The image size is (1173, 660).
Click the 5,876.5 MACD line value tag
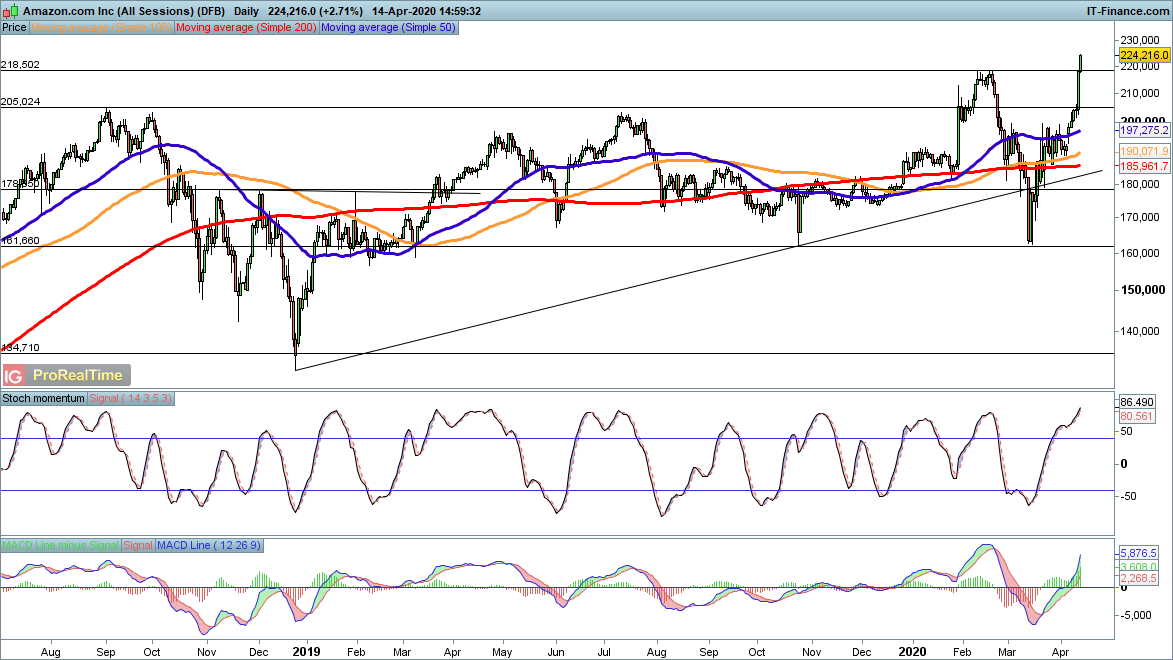point(1139,553)
